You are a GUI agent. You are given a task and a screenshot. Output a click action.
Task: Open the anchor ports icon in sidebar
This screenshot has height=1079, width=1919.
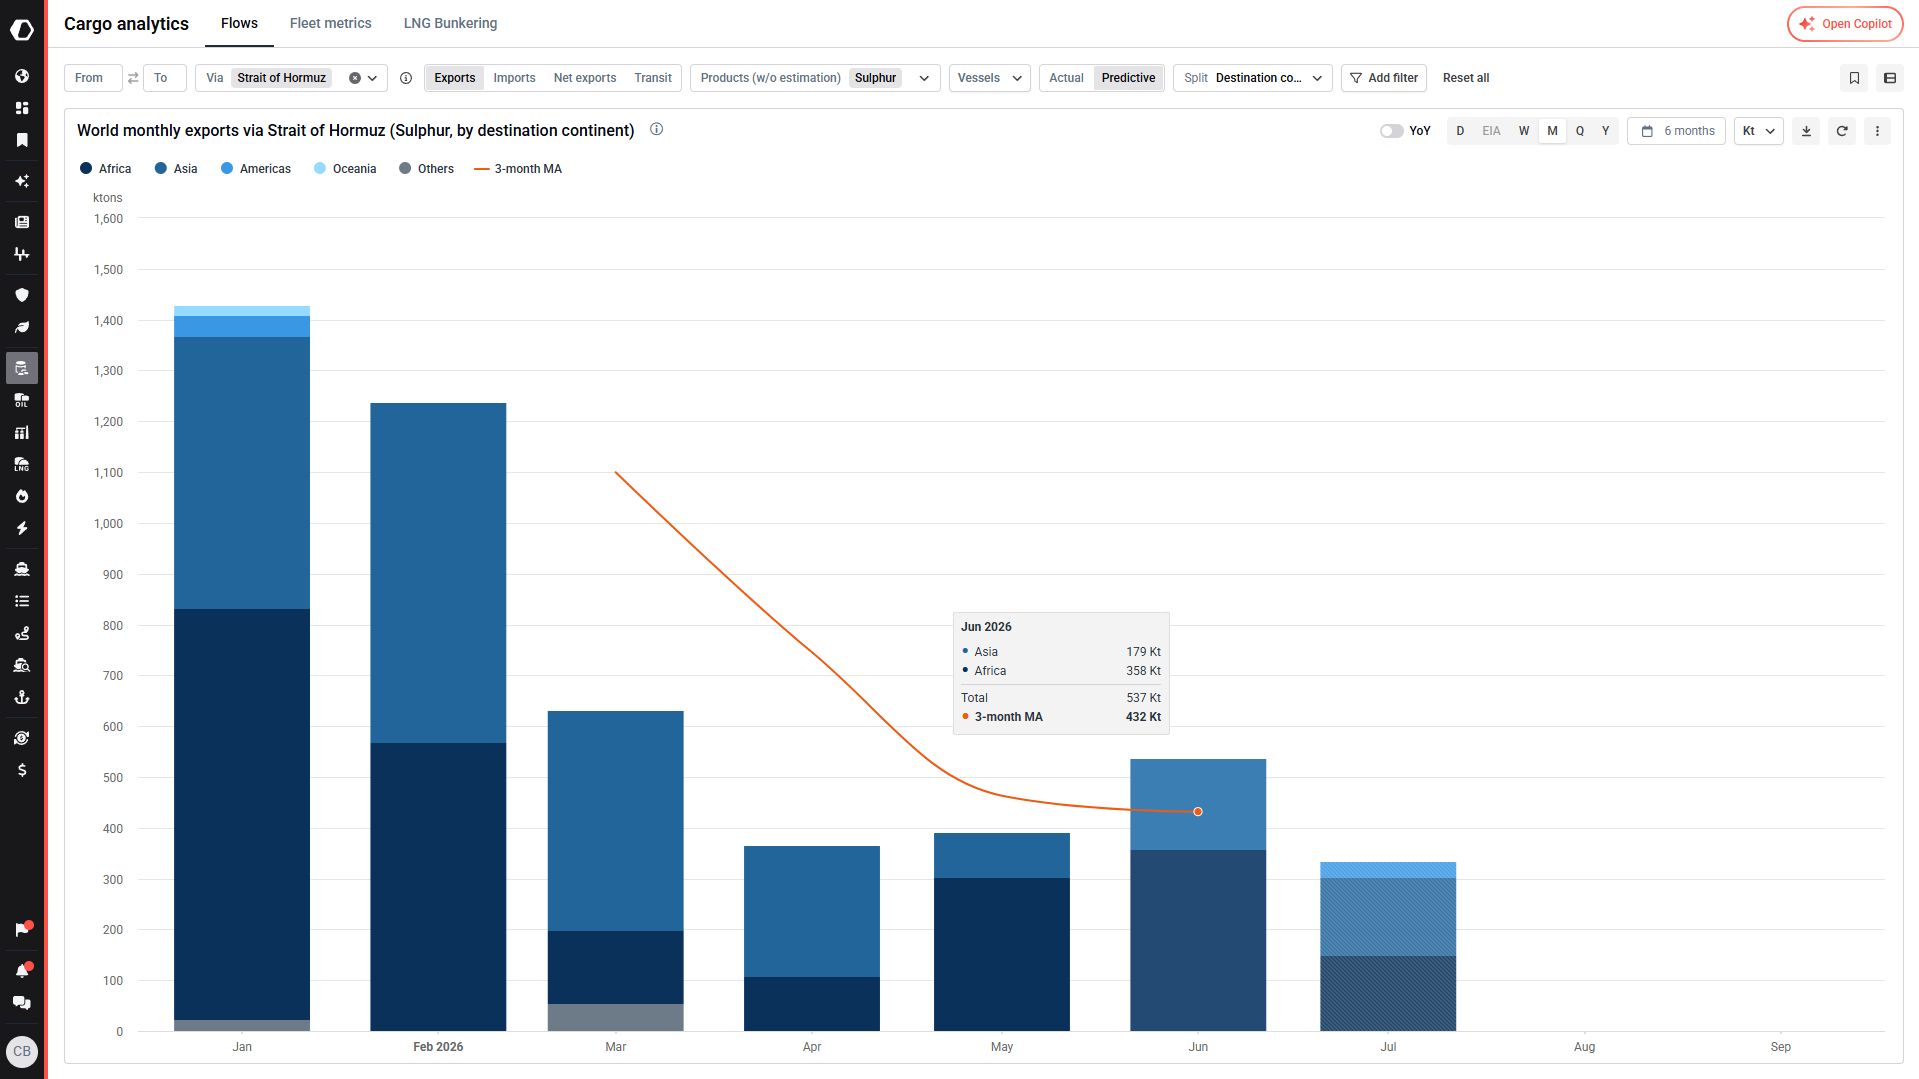(22, 697)
